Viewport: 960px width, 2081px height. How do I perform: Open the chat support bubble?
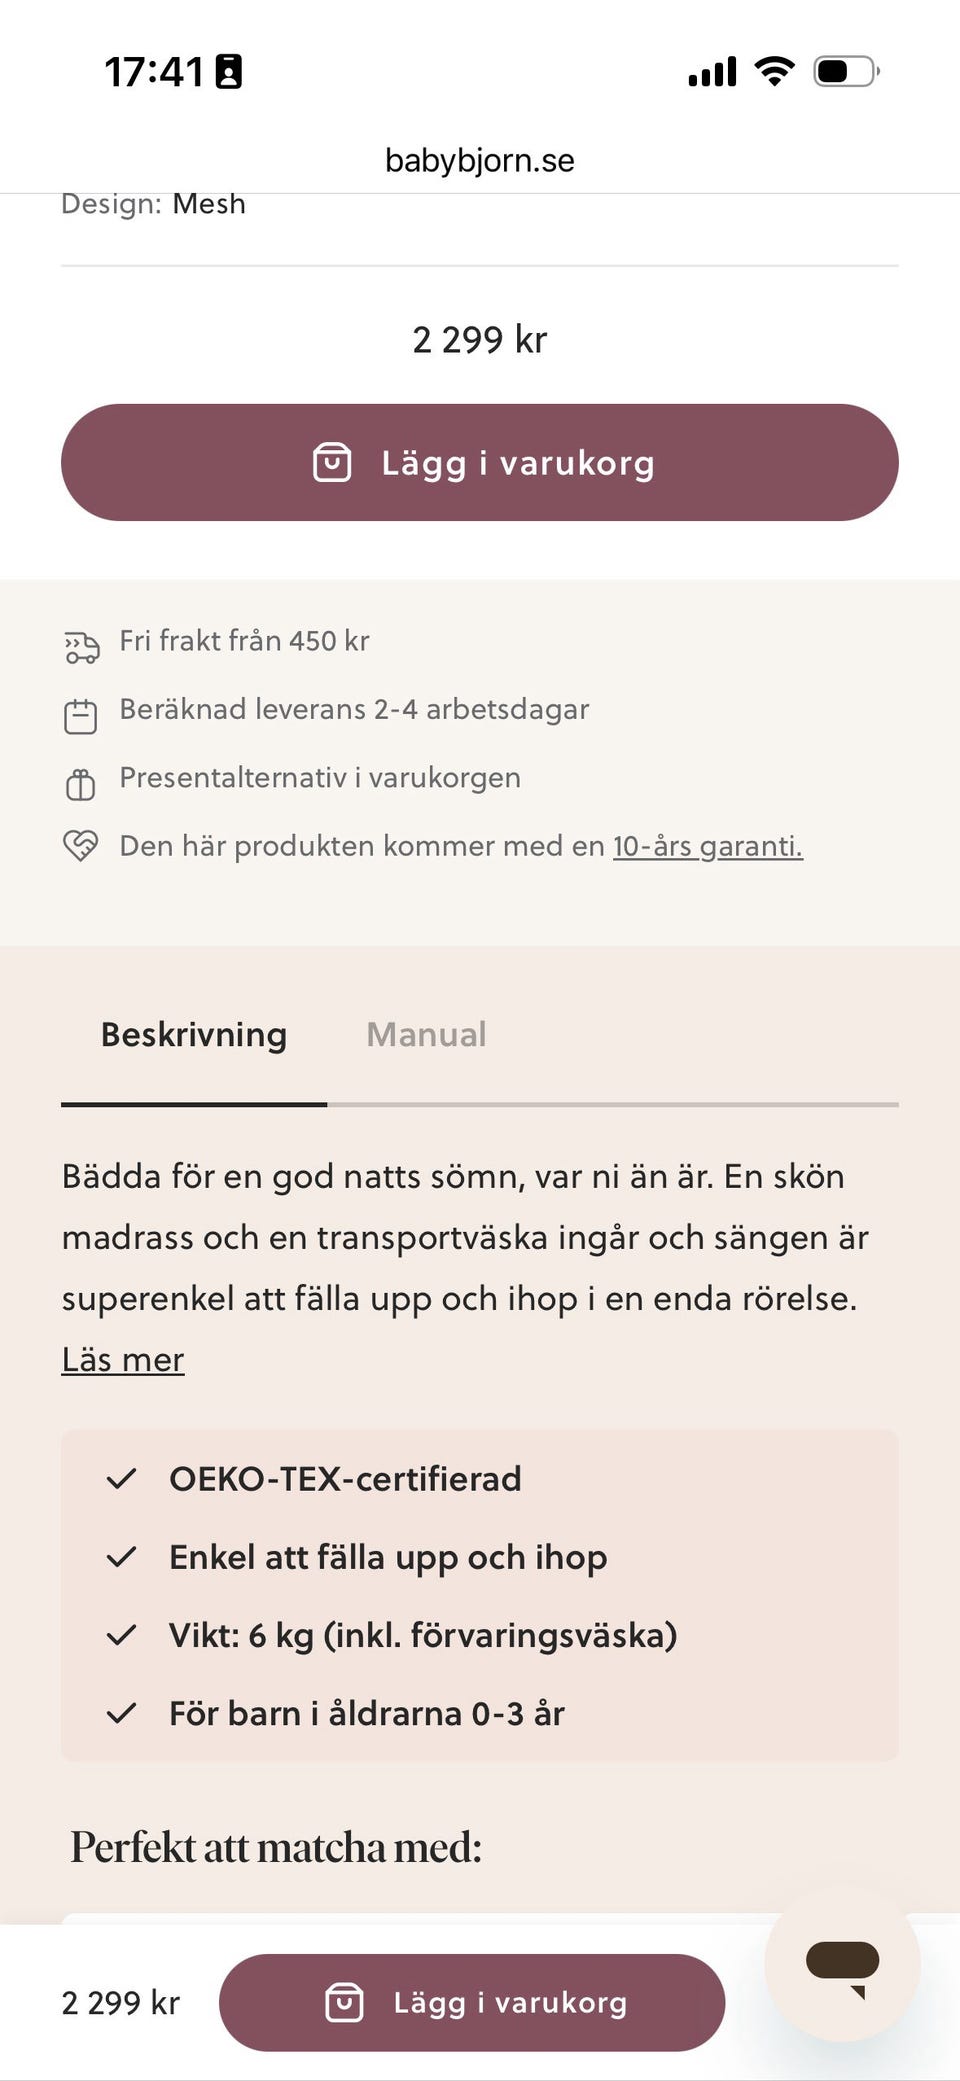842,1964
